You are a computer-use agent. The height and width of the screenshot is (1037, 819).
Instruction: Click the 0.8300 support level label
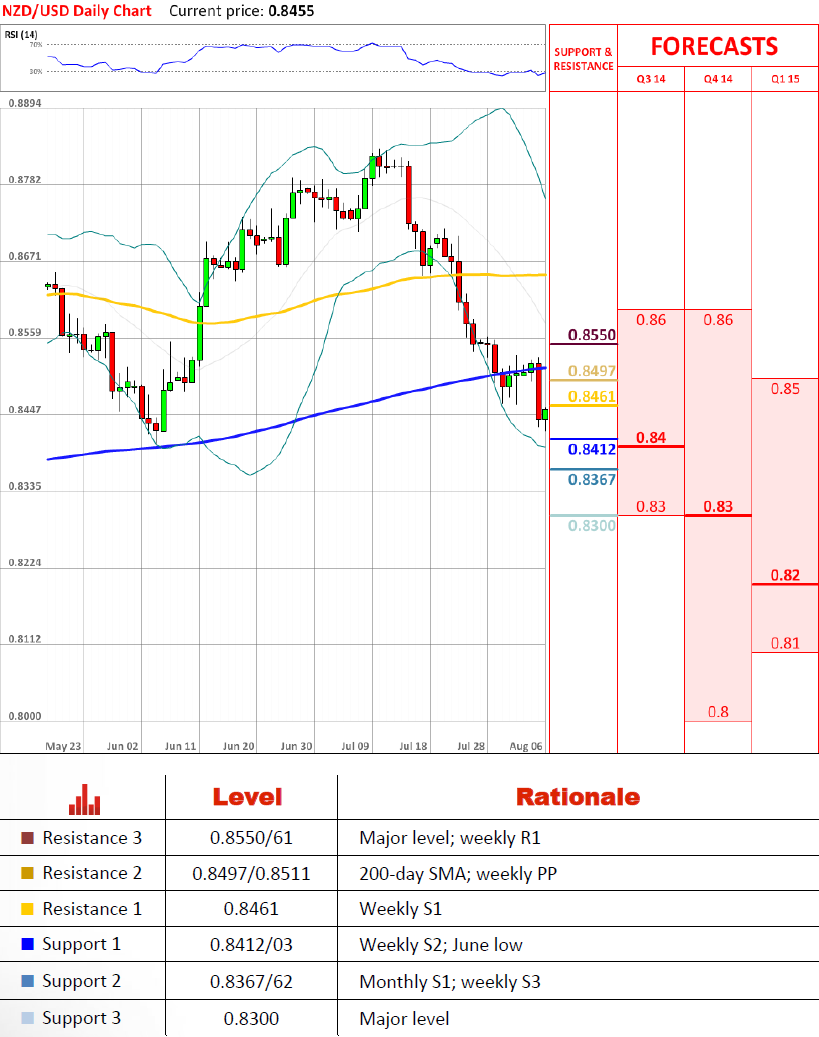592,525
